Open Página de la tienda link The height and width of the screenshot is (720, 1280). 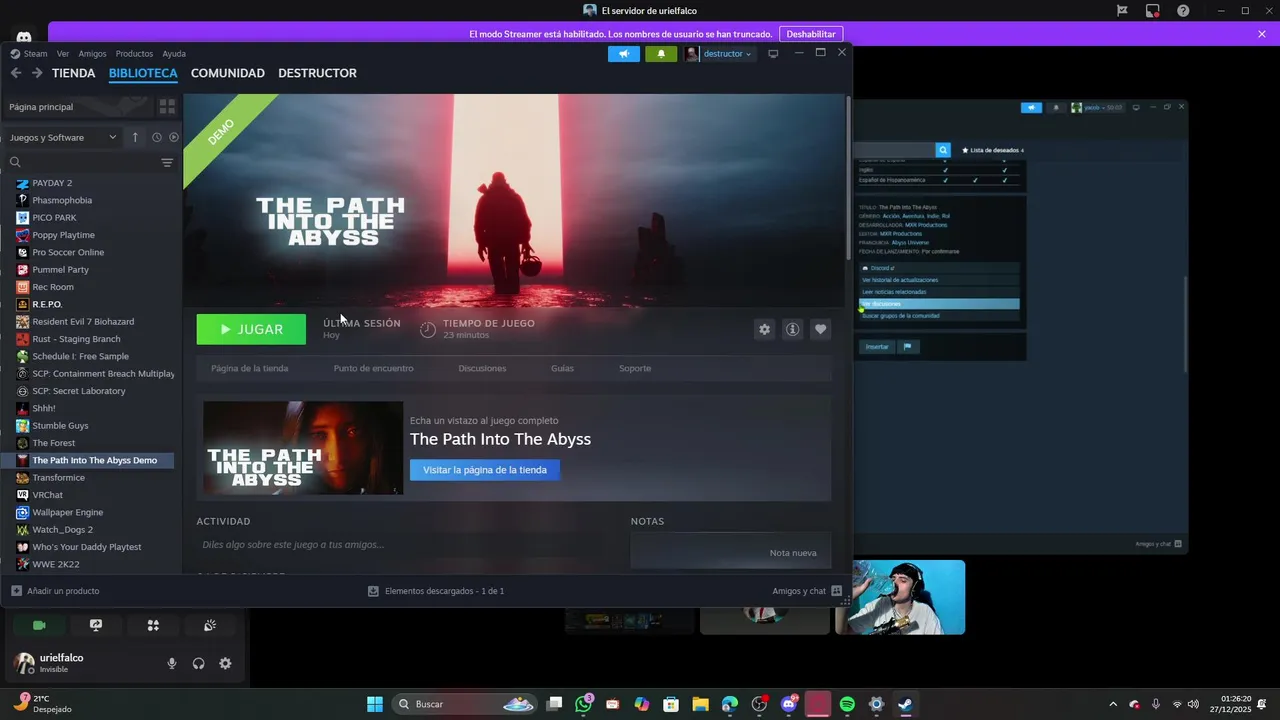point(250,368)
